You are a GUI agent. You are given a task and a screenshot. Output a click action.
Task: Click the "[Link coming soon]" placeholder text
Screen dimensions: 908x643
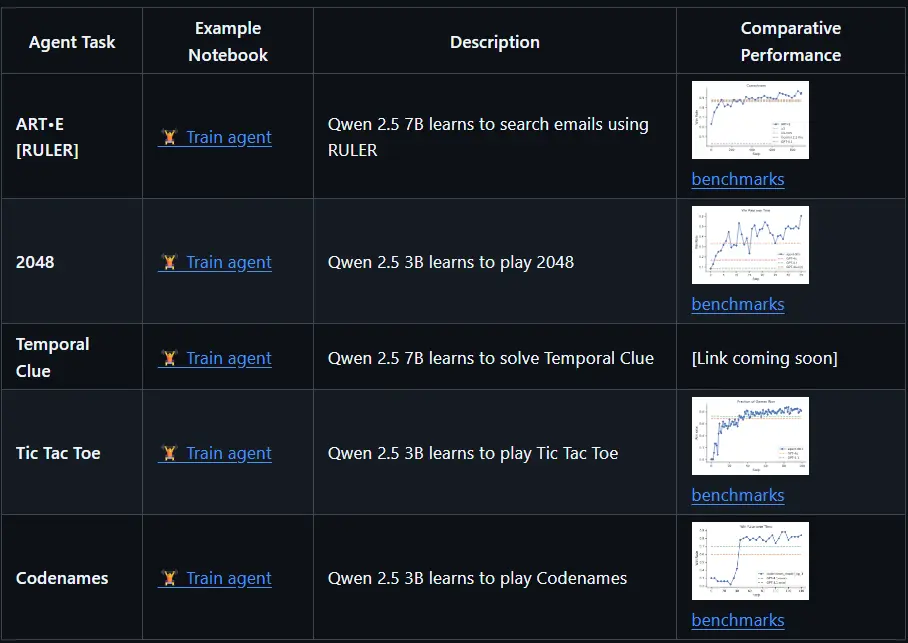(764, 358)
